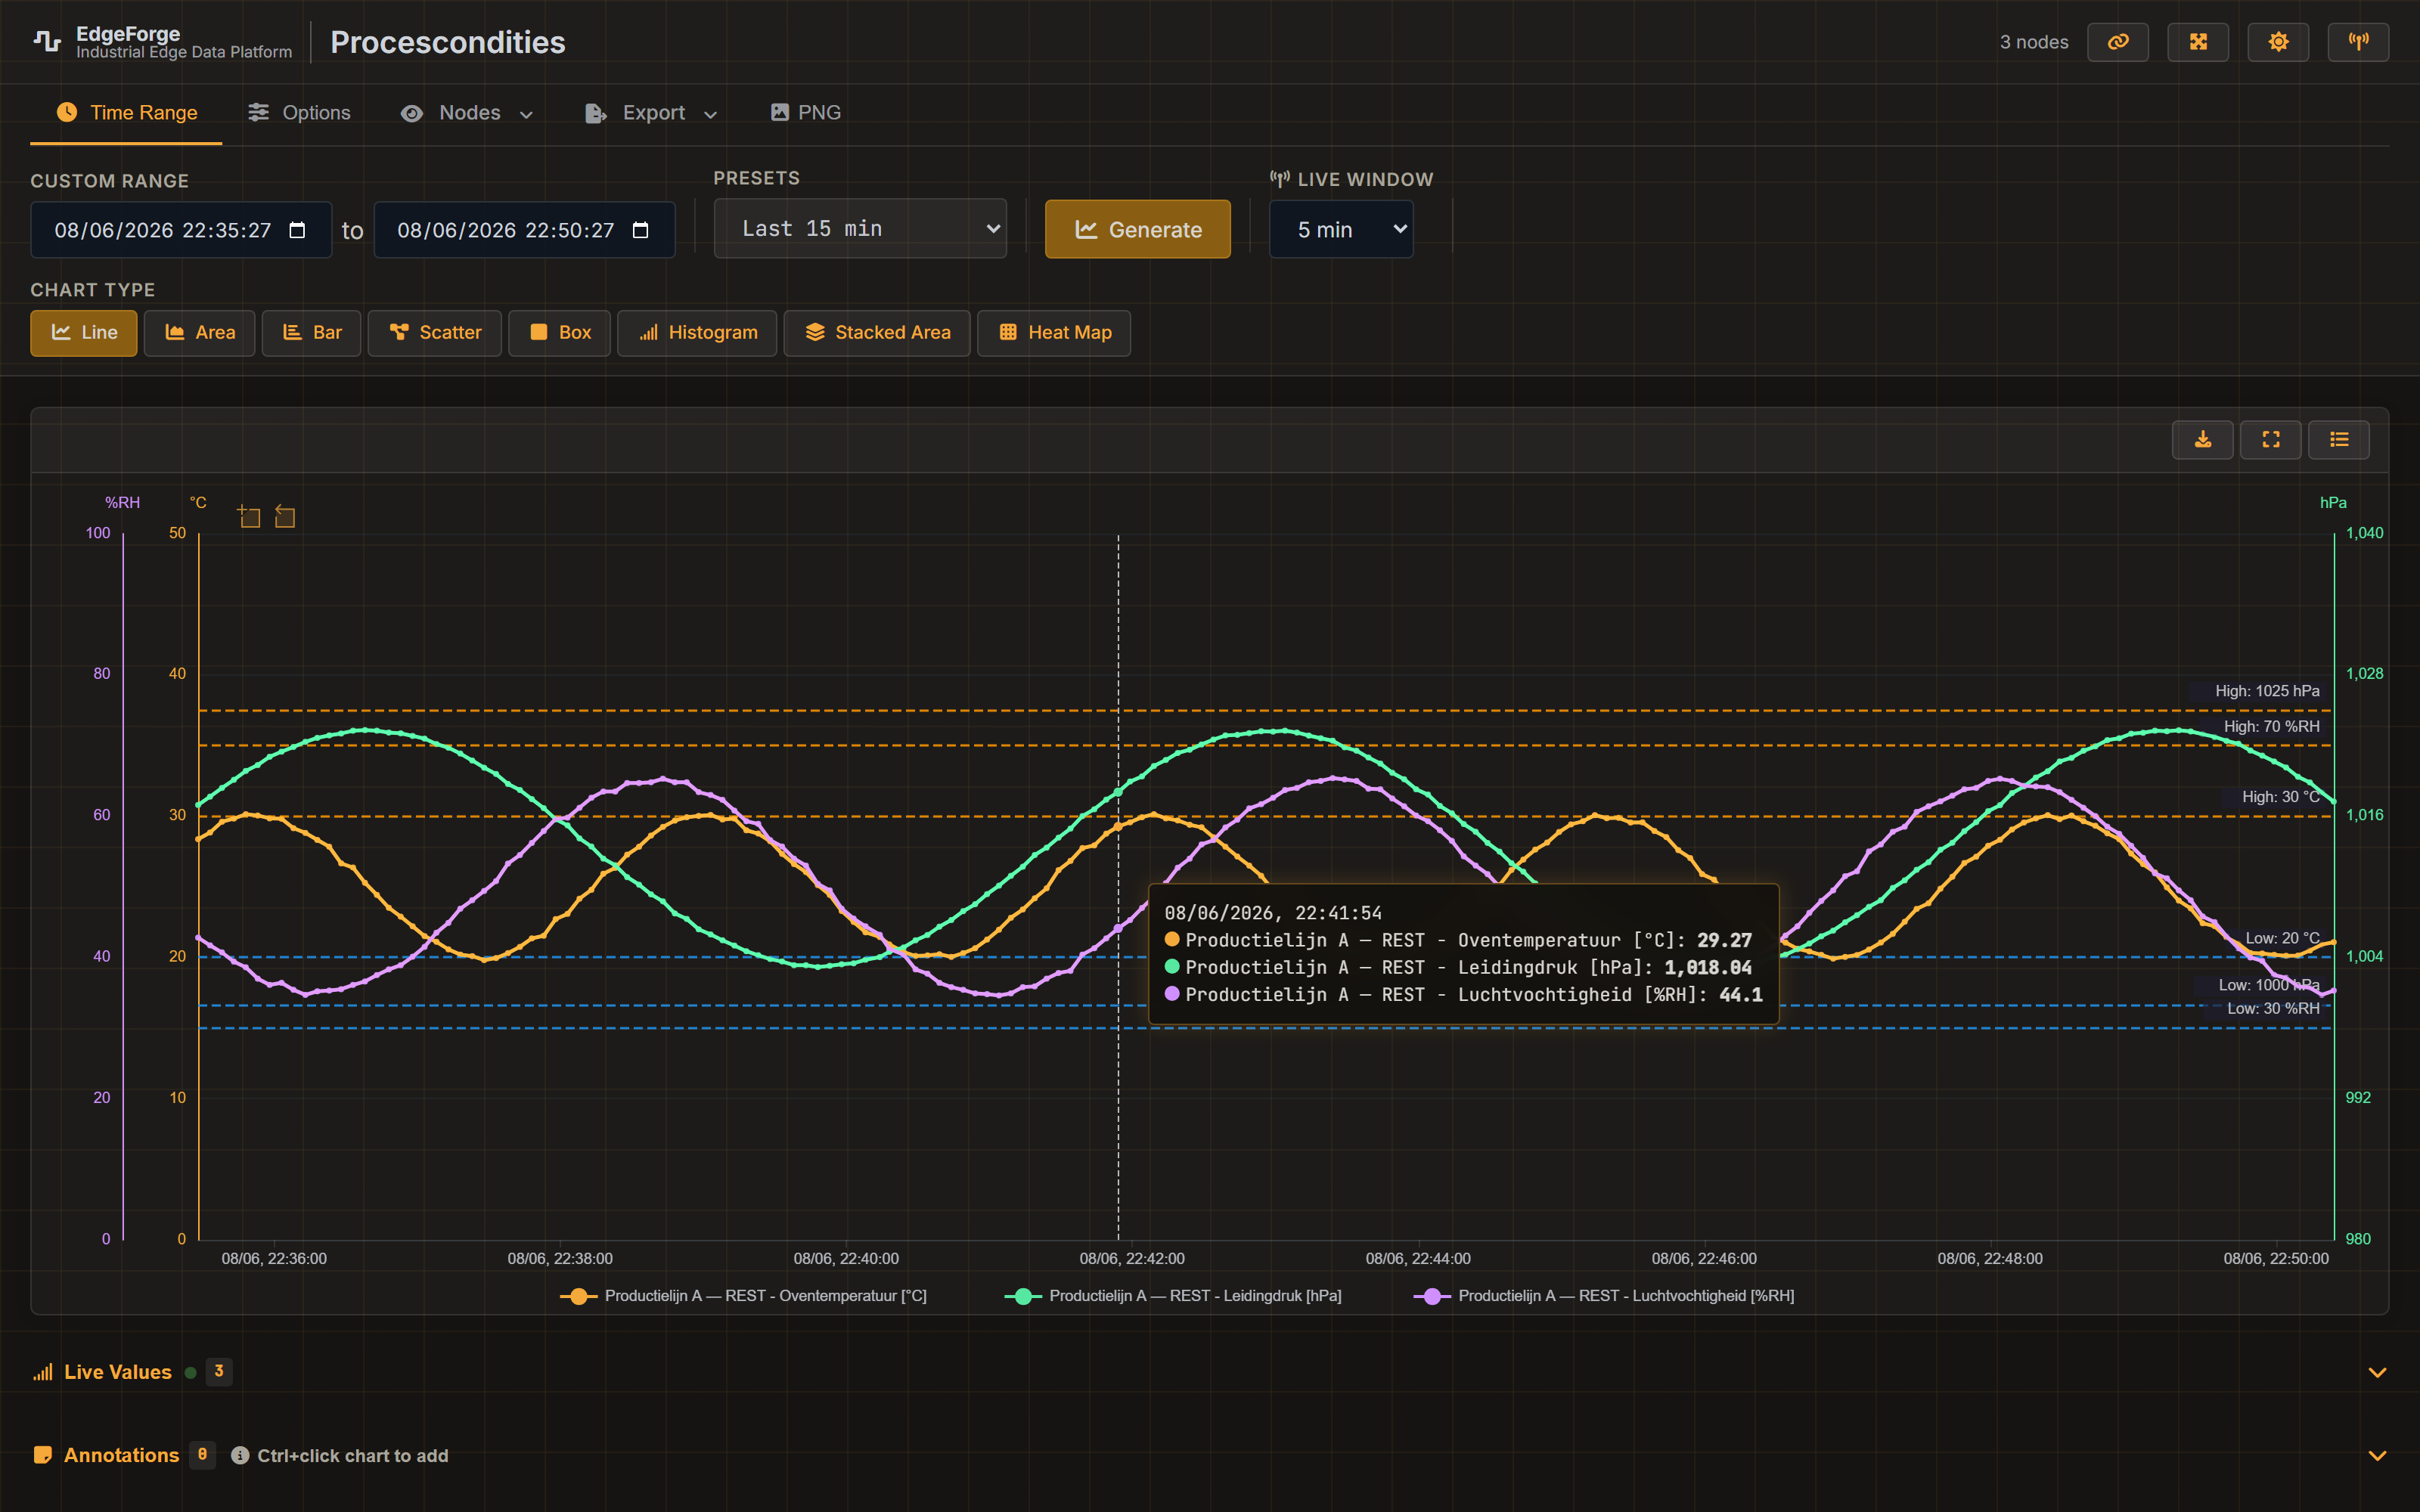The width and height of the screenshot is (2420, 1512).
Task: Select the Area chart type
Action: pos(200,333)
